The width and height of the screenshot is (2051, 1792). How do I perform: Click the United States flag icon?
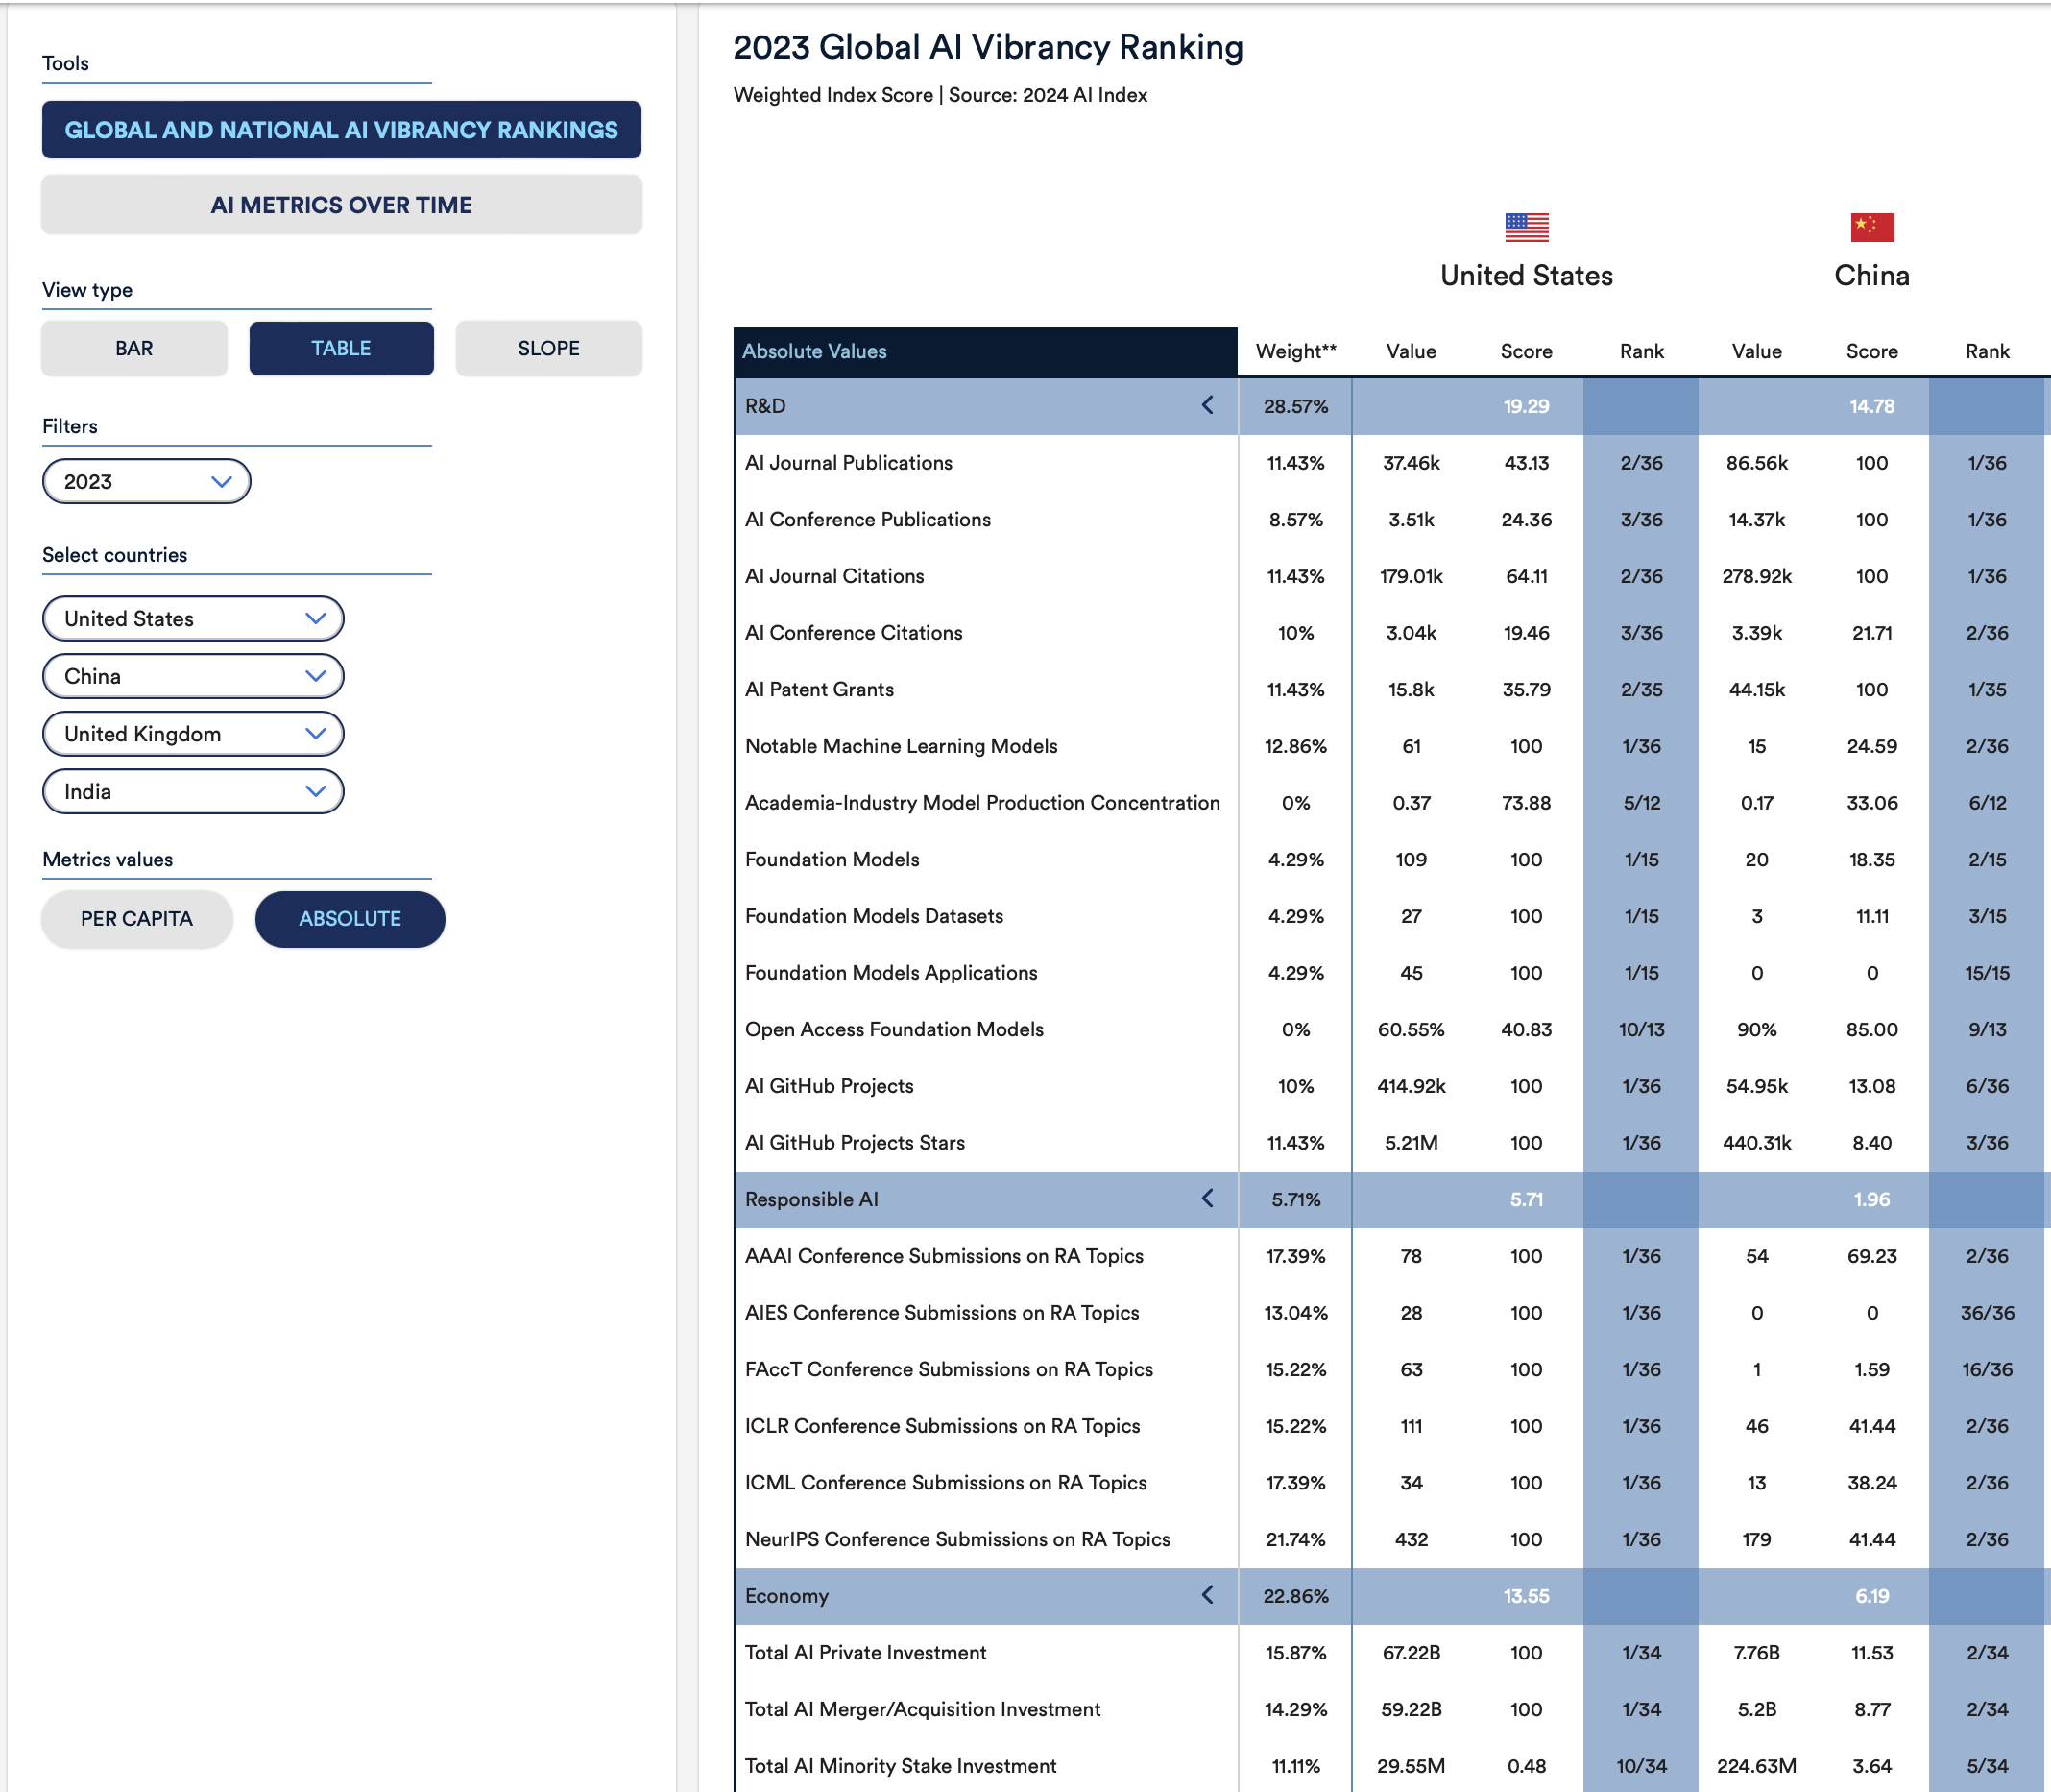(1526, 227)
